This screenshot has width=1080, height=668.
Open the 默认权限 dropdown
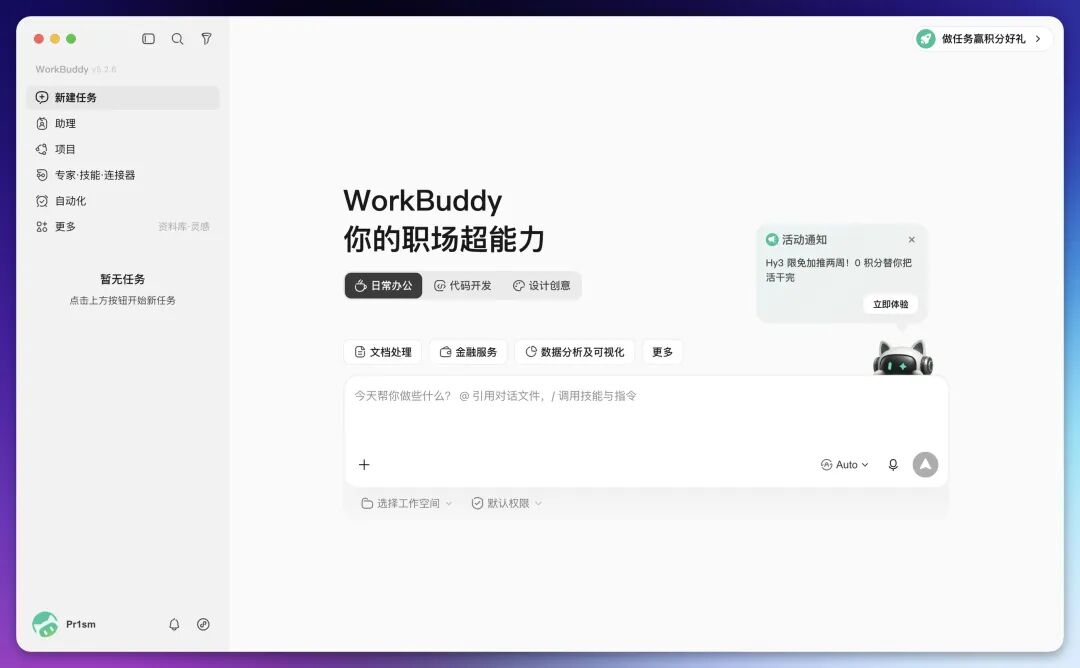(x=506, y=503)
